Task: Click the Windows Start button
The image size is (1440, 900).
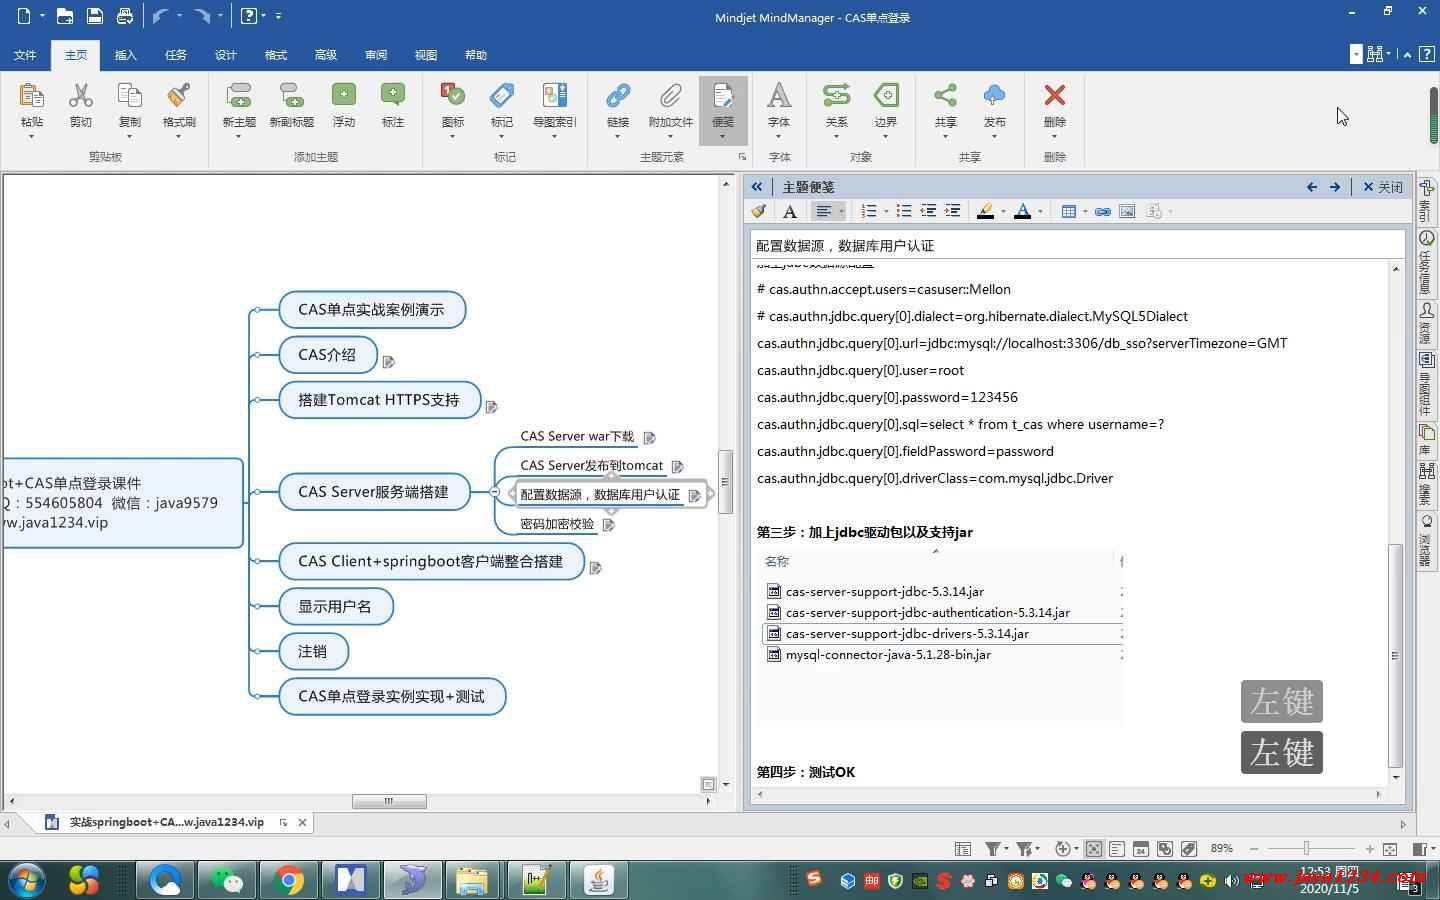Action: click(x=27, y=880)
